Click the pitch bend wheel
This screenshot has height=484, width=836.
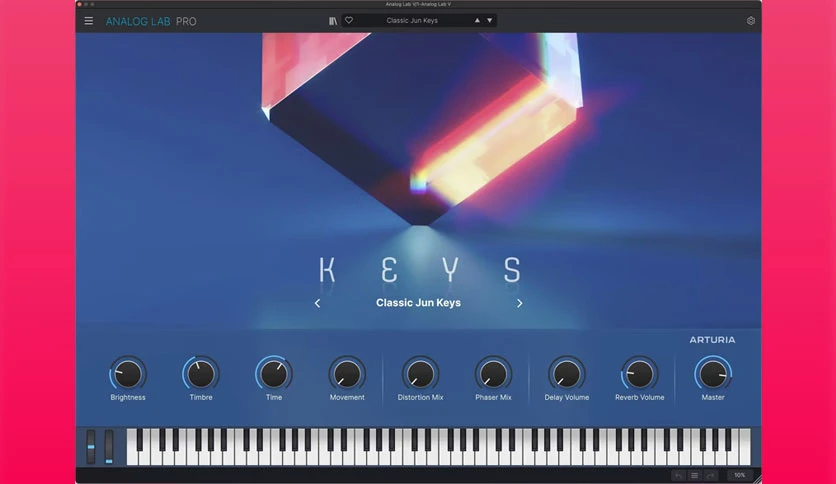tap(91, 446)
